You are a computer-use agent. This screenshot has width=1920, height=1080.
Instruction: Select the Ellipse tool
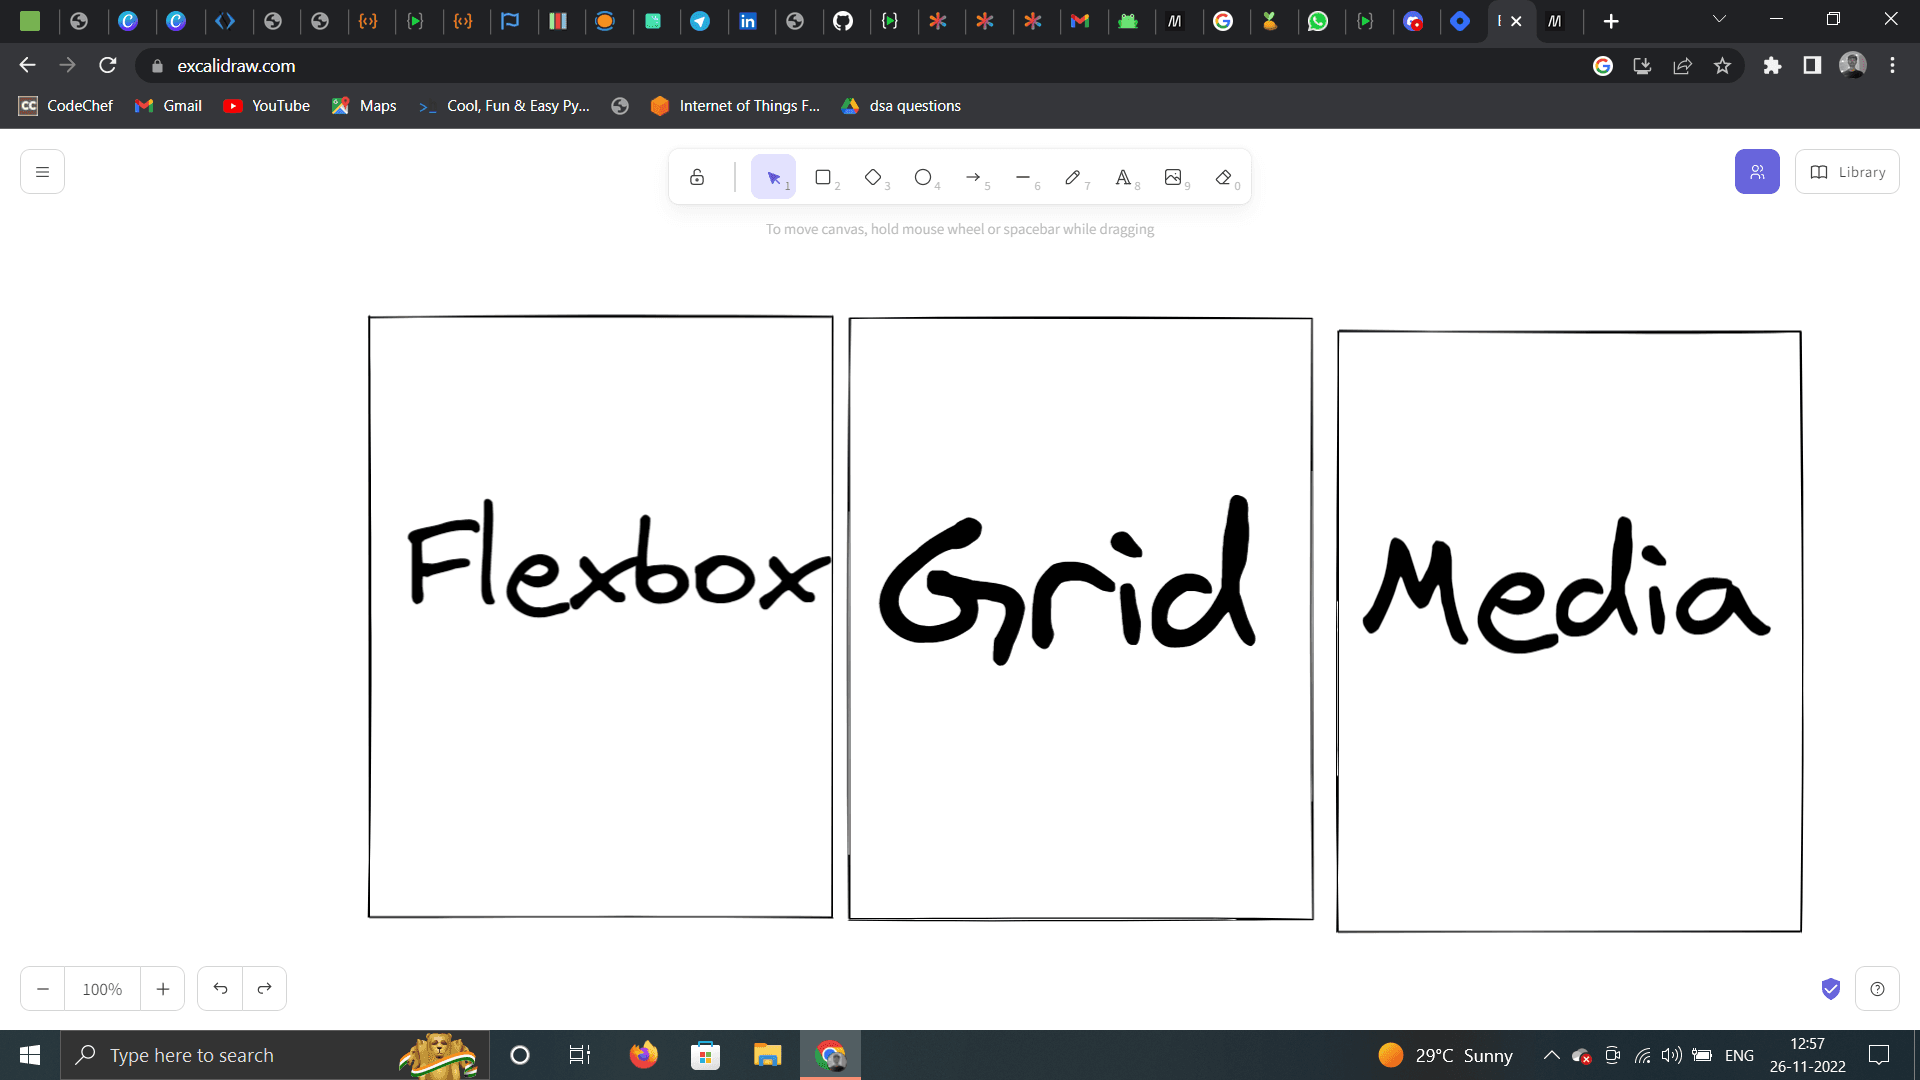coord(923,177)
